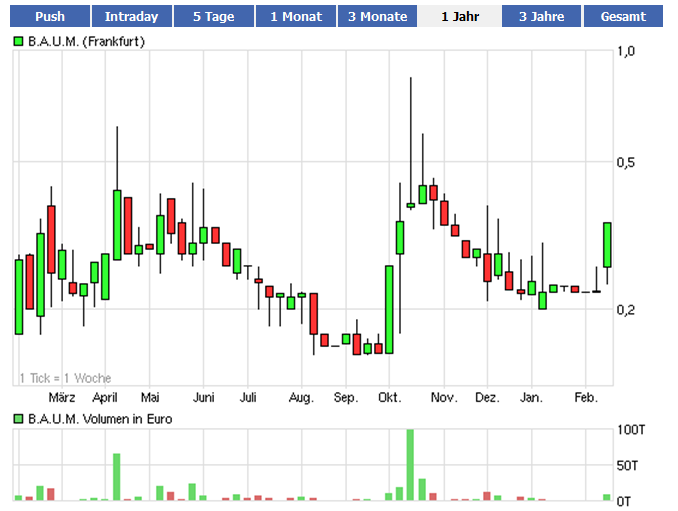The width and height of the screenshot is (678, 511).
Task: Switch to the Push tab
Action: click(50, 16)
